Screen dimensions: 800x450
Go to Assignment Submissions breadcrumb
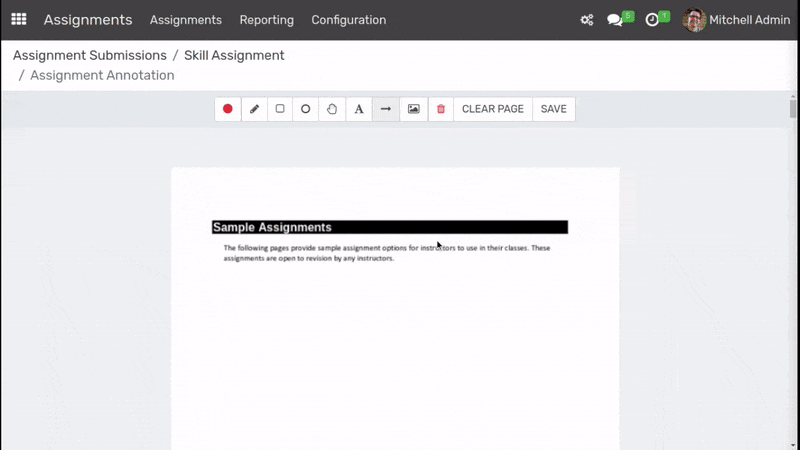89,56
